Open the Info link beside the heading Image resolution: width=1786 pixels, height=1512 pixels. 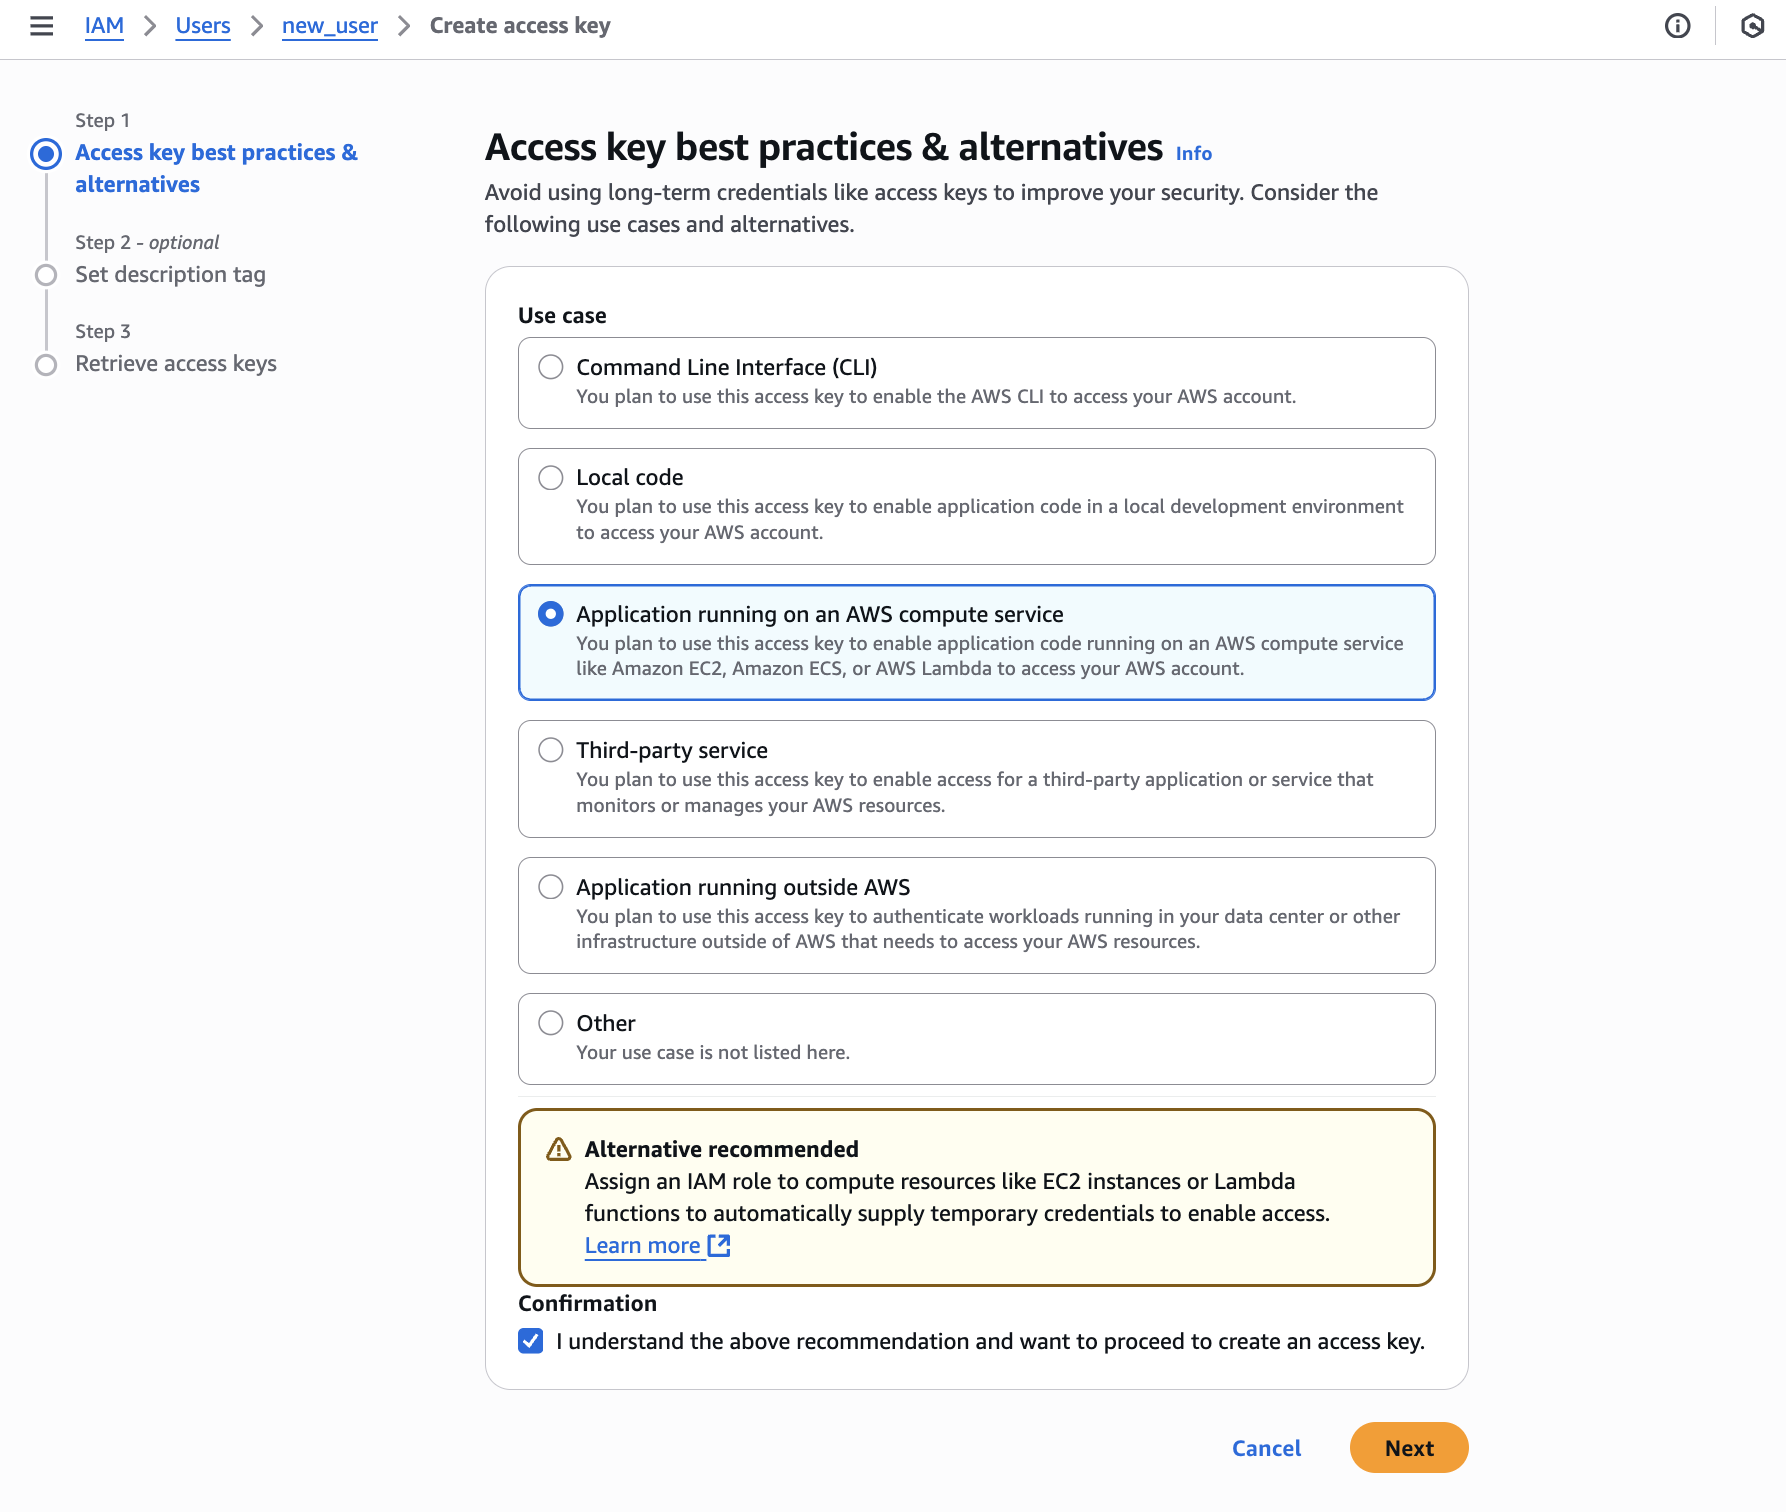point(1193,154)
